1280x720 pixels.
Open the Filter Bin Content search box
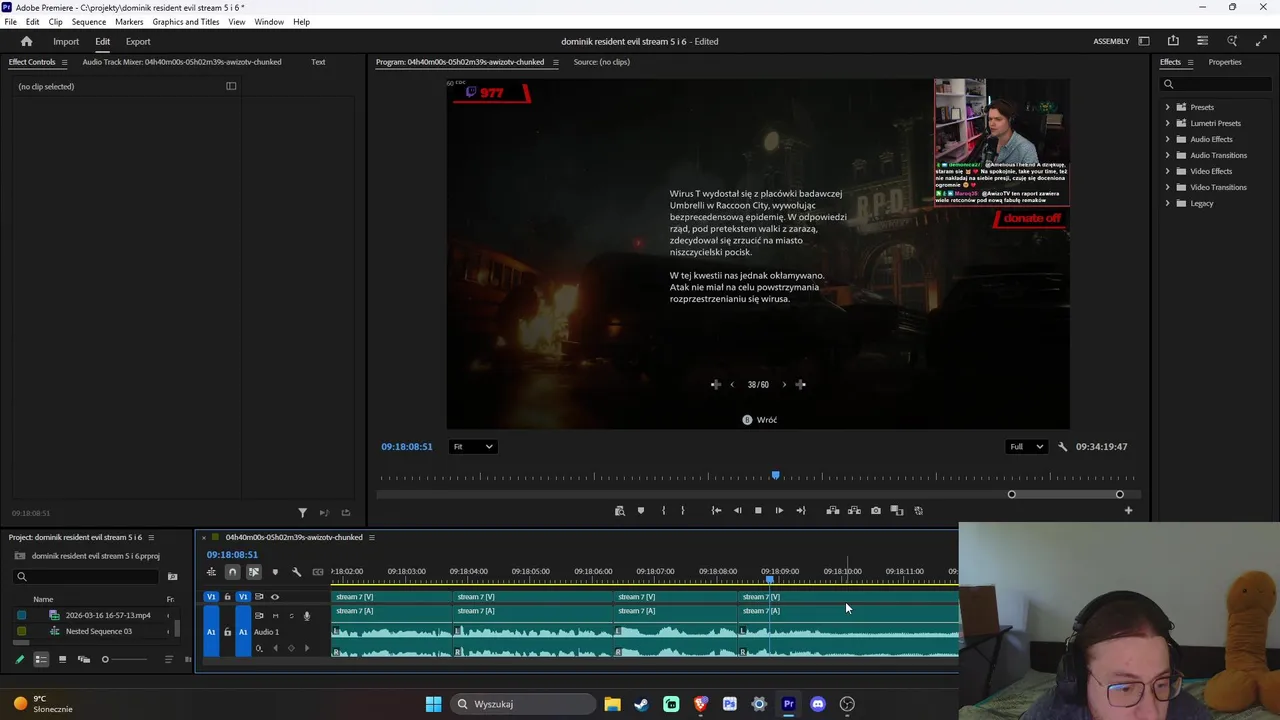88,576
